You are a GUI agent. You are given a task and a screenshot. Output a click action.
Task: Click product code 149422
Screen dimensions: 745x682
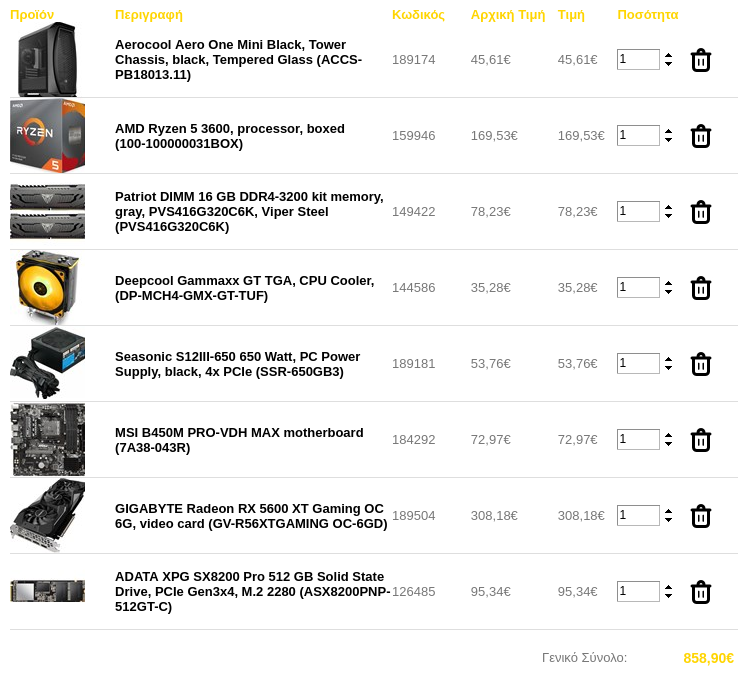413,211
